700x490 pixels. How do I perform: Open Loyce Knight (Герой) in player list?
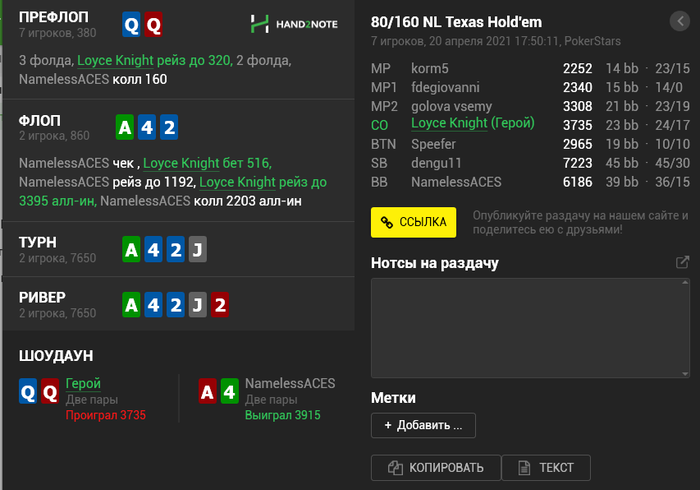pyautogui.click(x=472, y=123)
